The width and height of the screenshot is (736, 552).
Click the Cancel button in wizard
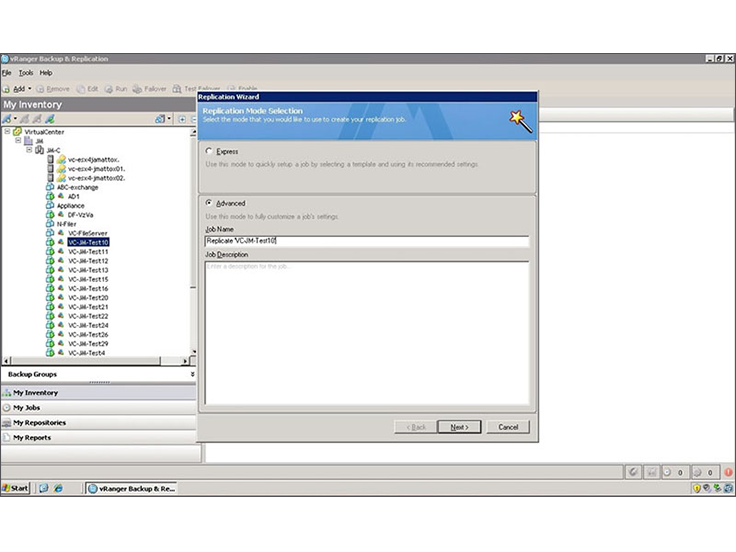coord(508,427)
